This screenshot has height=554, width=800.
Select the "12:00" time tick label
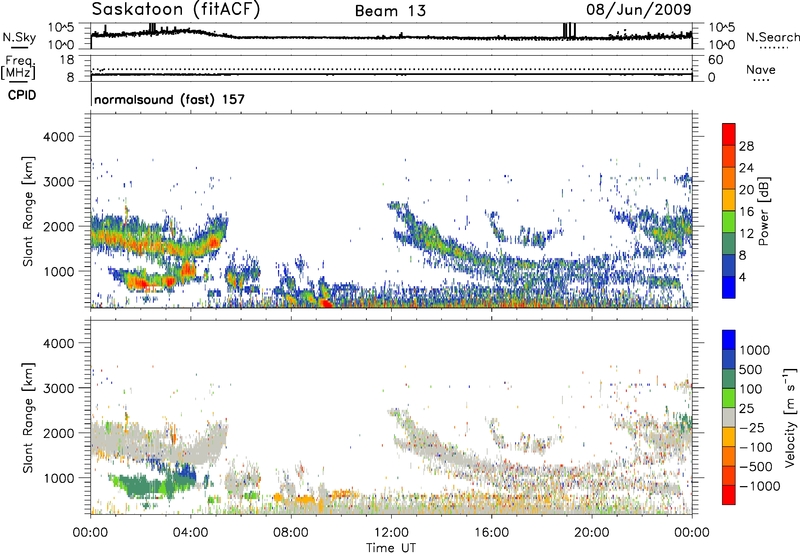pos(391,533)
